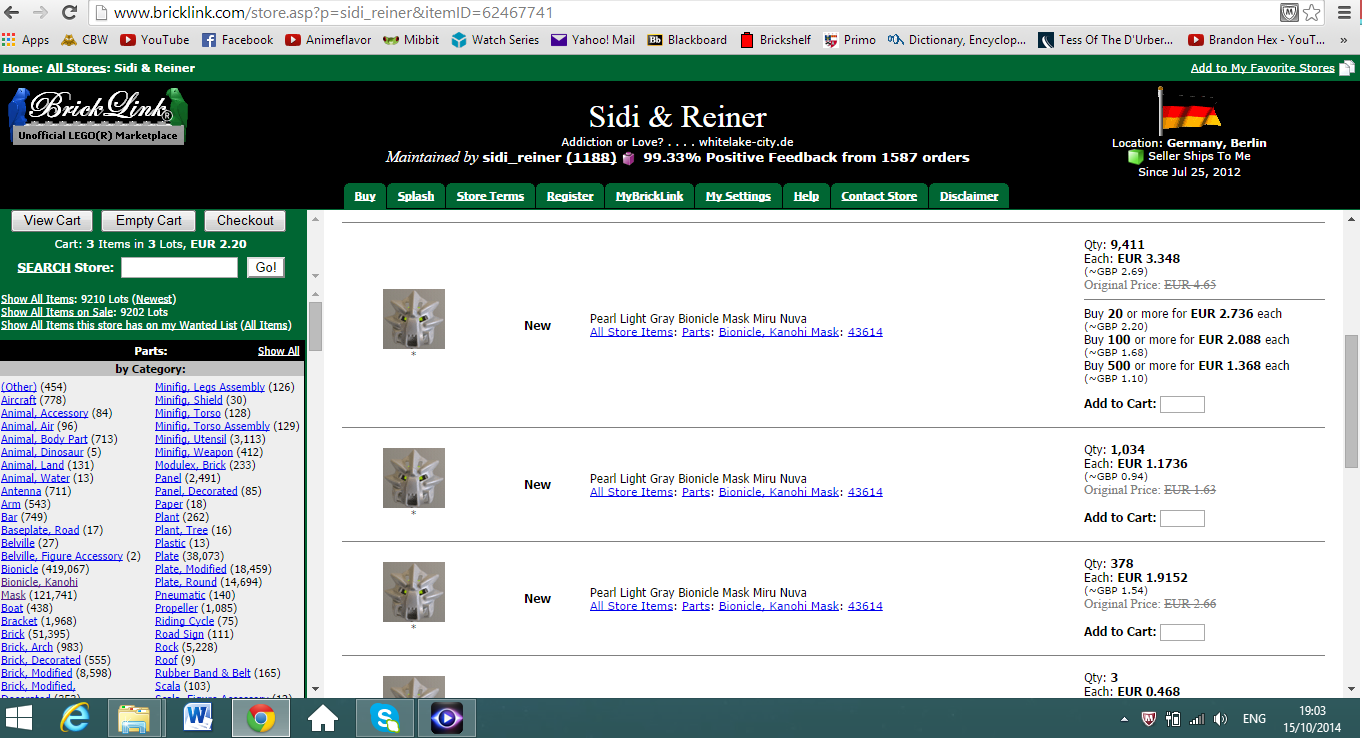Open the Apps shortcut in the bookmarks bar
1362x738 pixels.
(x=26, y=40)
